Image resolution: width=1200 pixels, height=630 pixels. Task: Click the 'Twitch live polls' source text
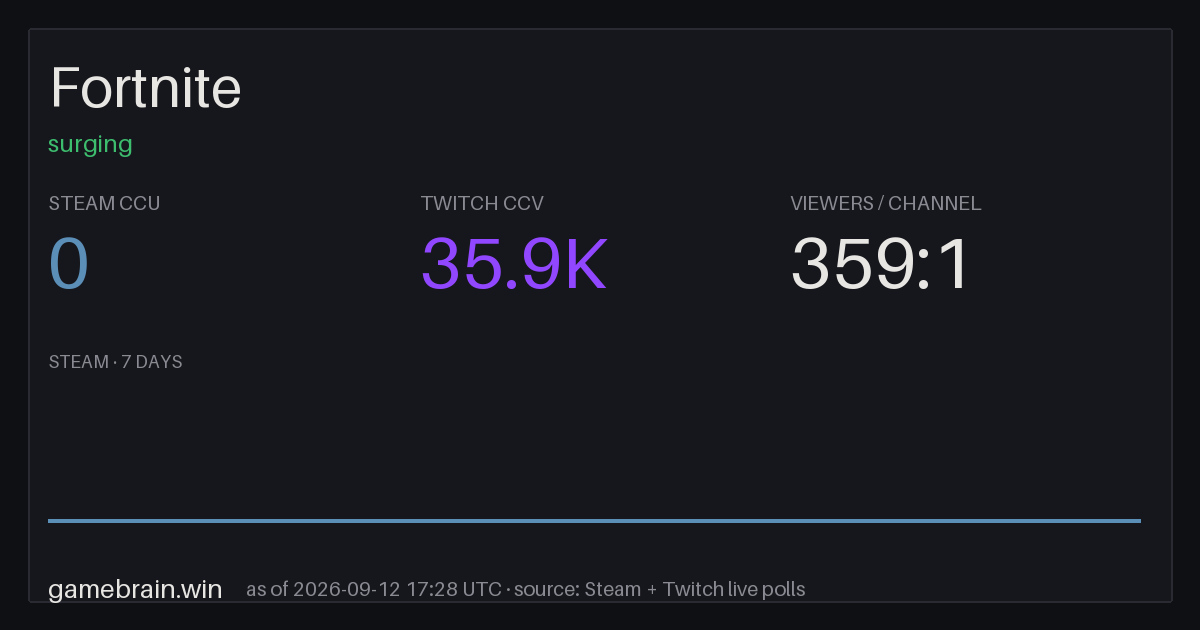[734, 589]
